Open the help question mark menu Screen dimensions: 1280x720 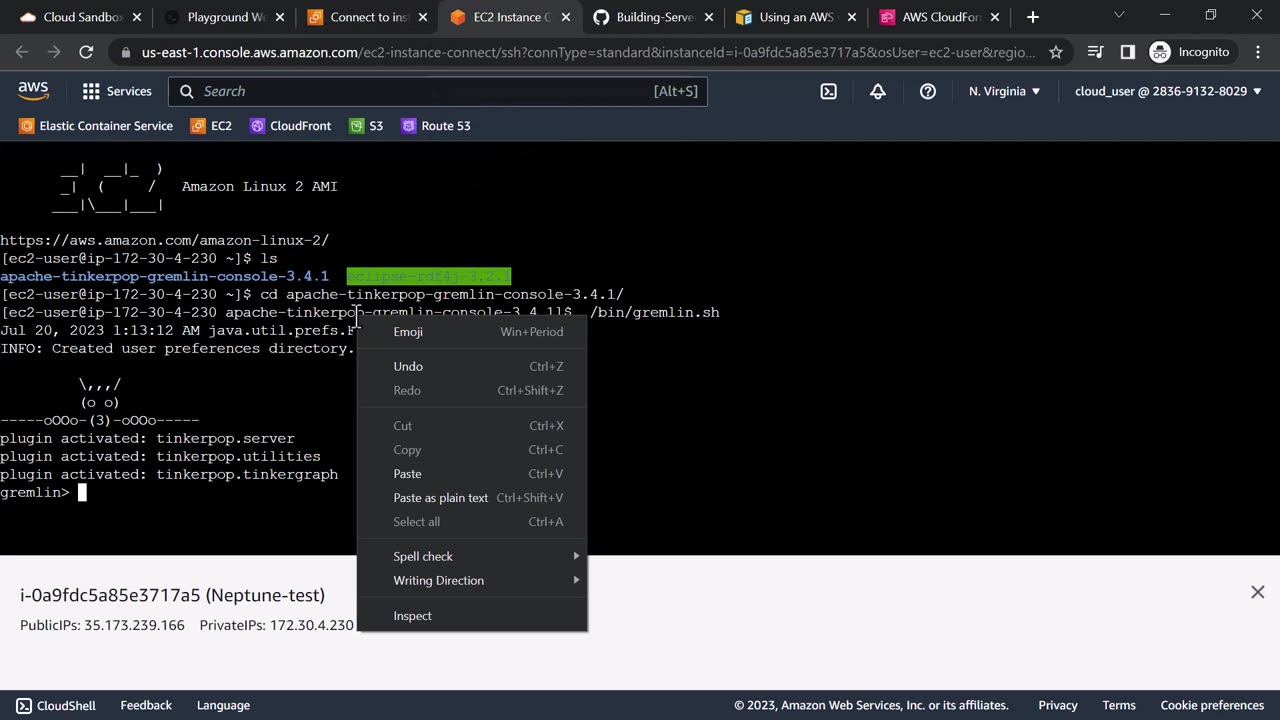click(x=928, y=91)
